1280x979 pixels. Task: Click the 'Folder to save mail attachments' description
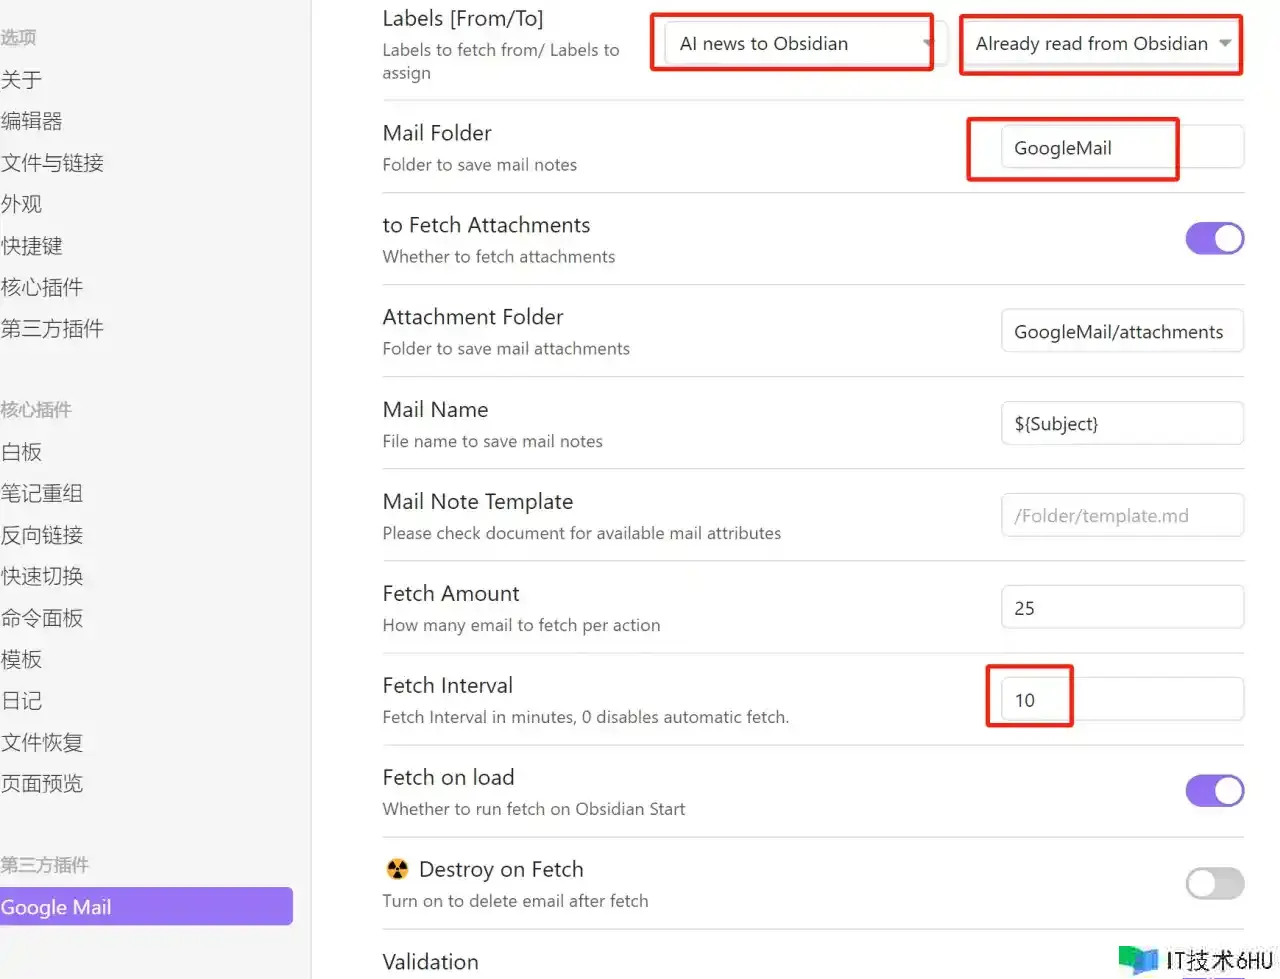506,349
